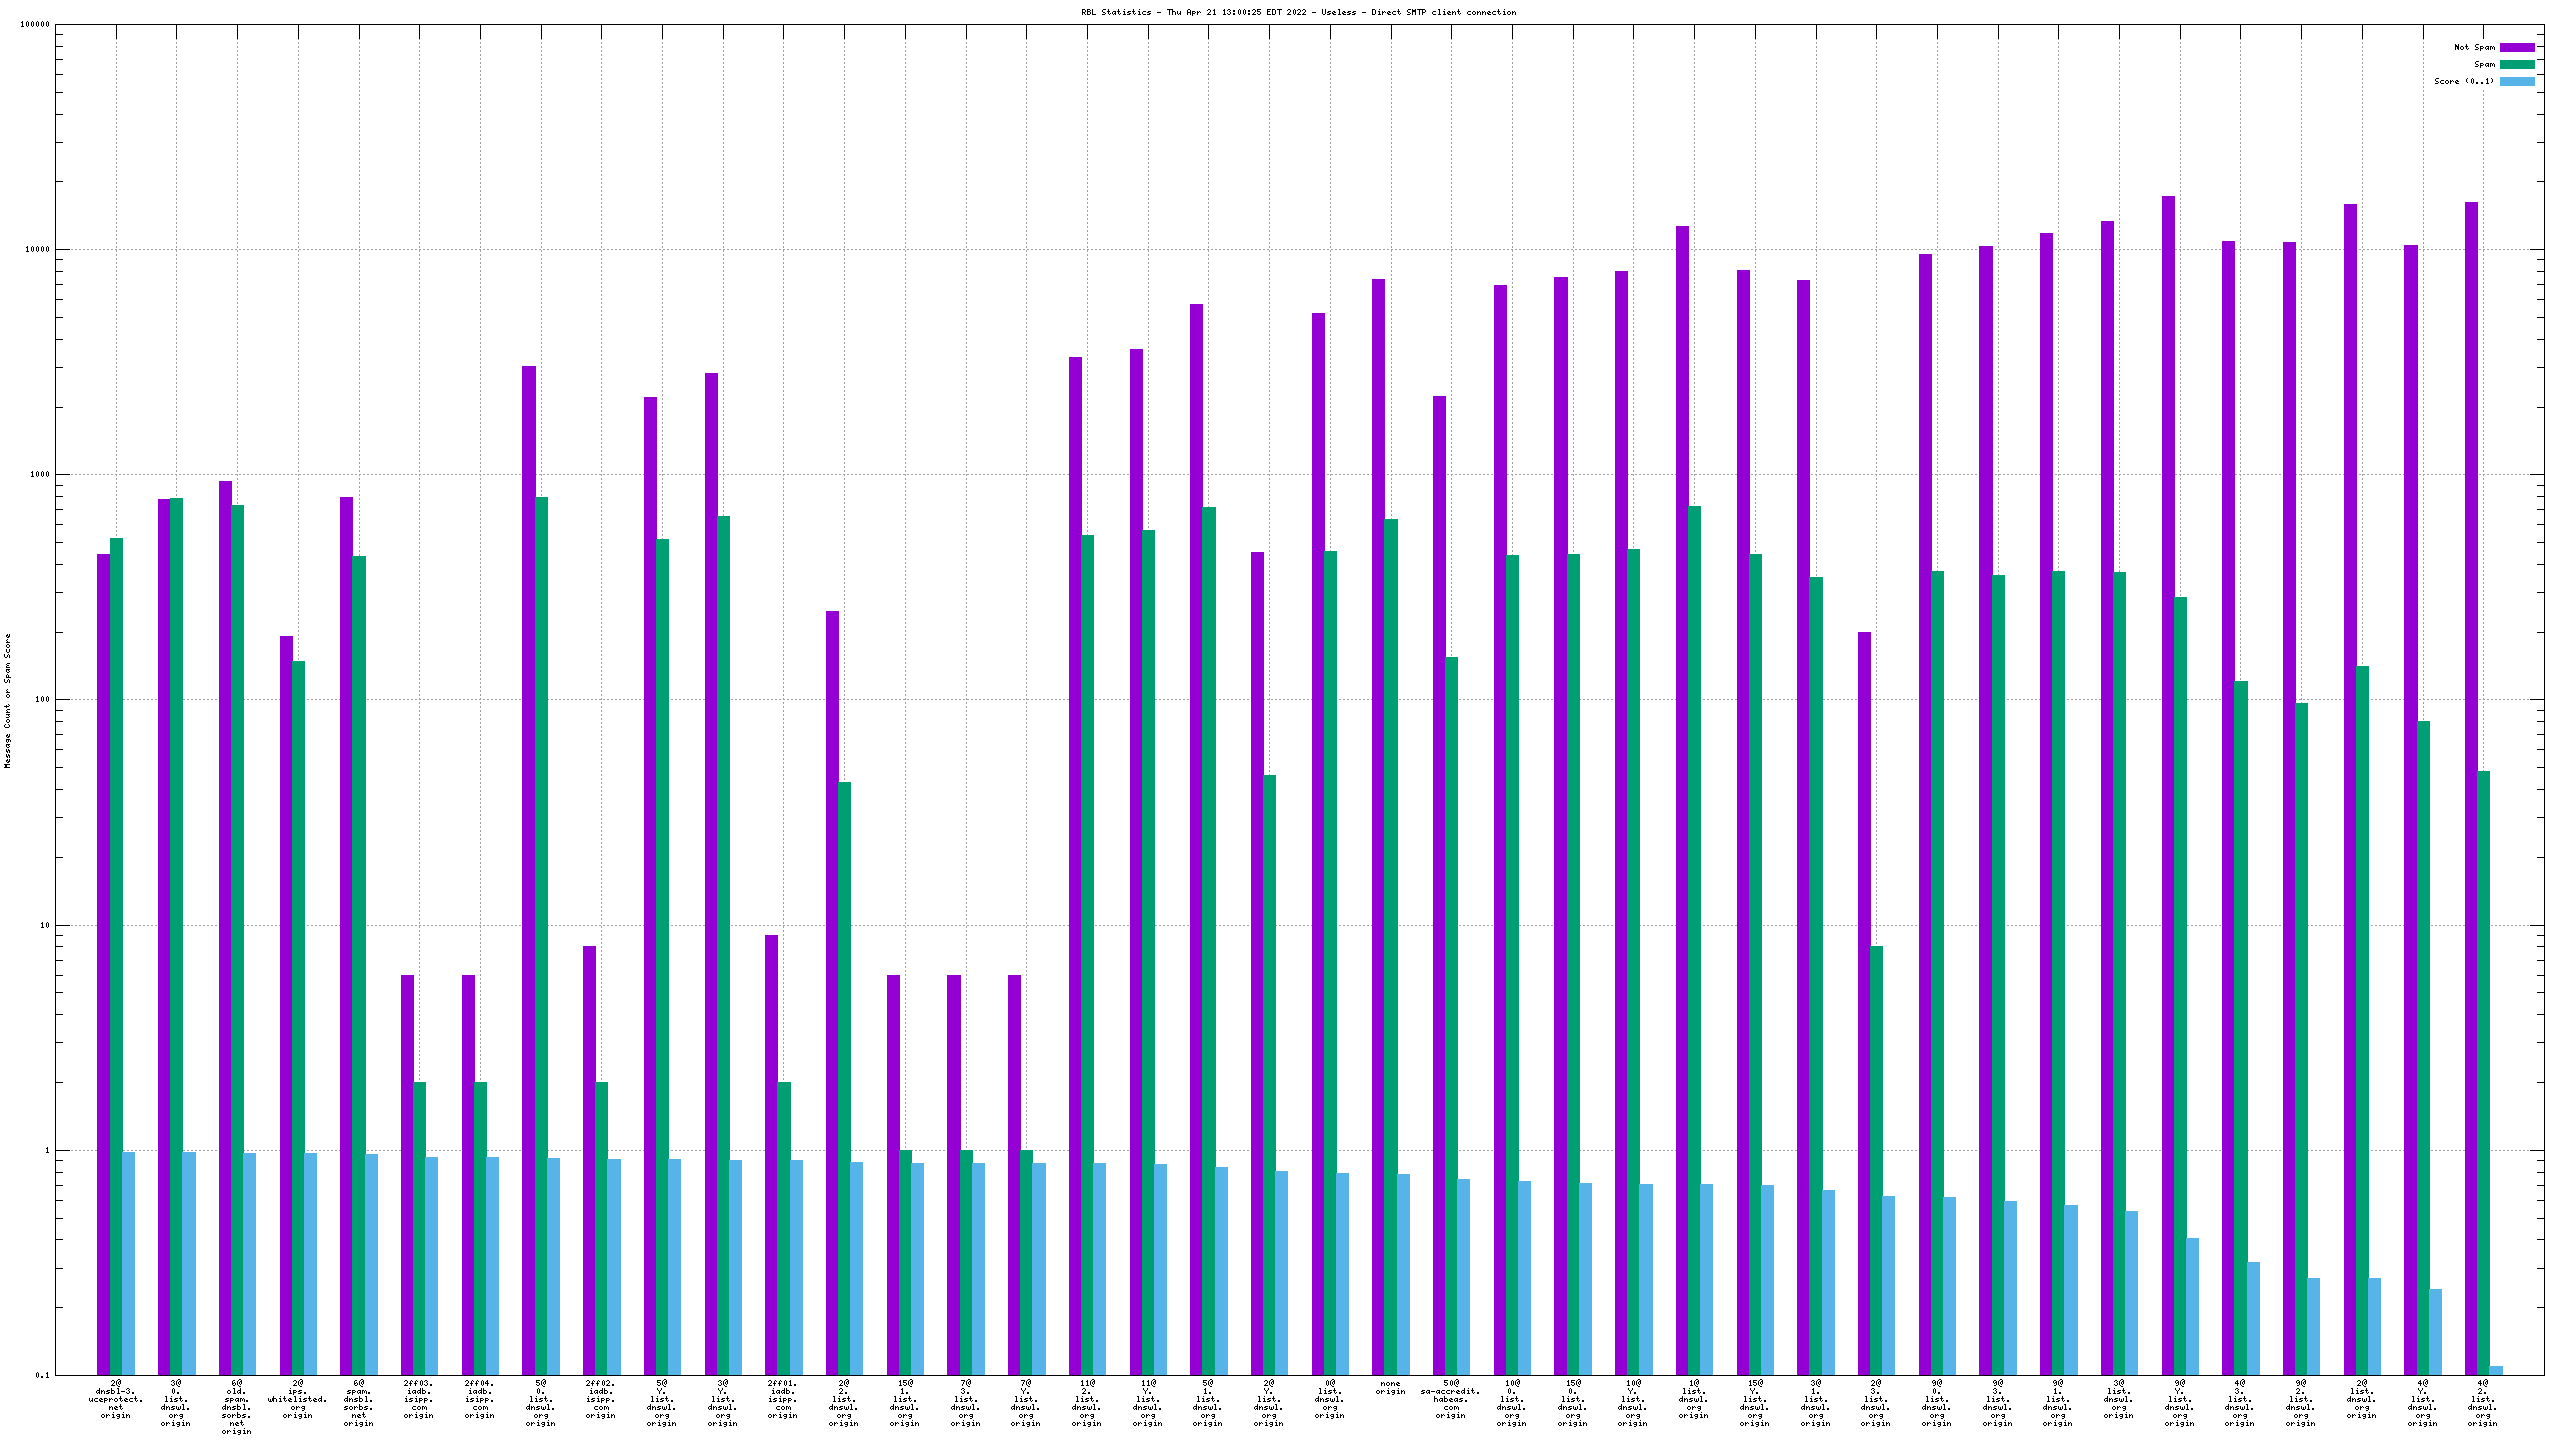Click the 2ff01.iadb.isipp.com x-axis label
The height and width of the screenshot is (1440, 2560).
[783, 1399]
